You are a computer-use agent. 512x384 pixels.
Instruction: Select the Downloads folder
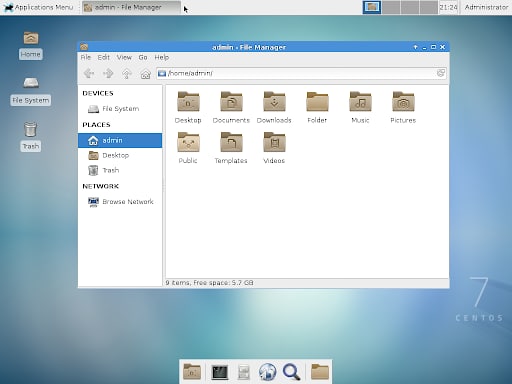tap(274, 108)
